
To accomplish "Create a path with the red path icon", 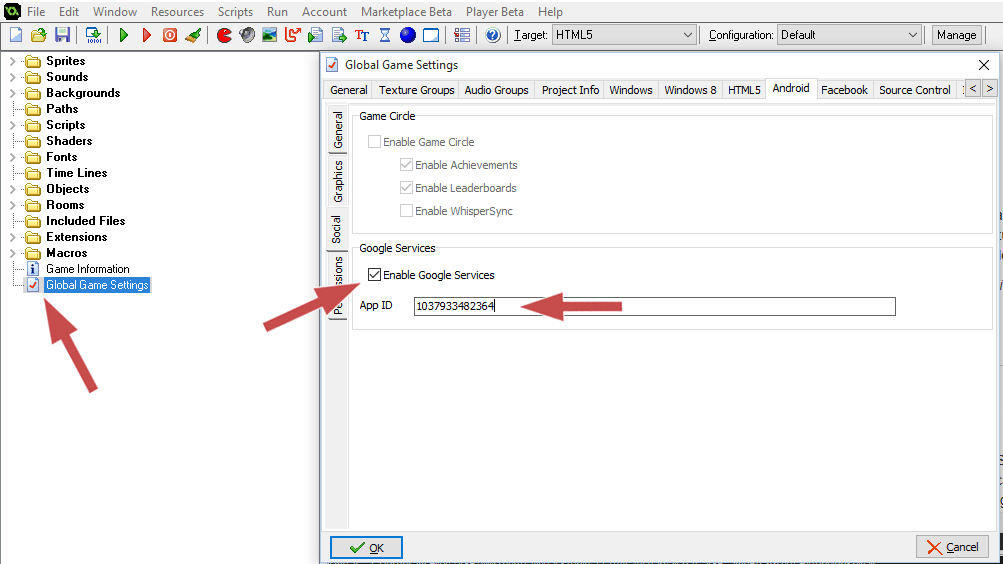I will pyautogui.click(x=292, y=35).
